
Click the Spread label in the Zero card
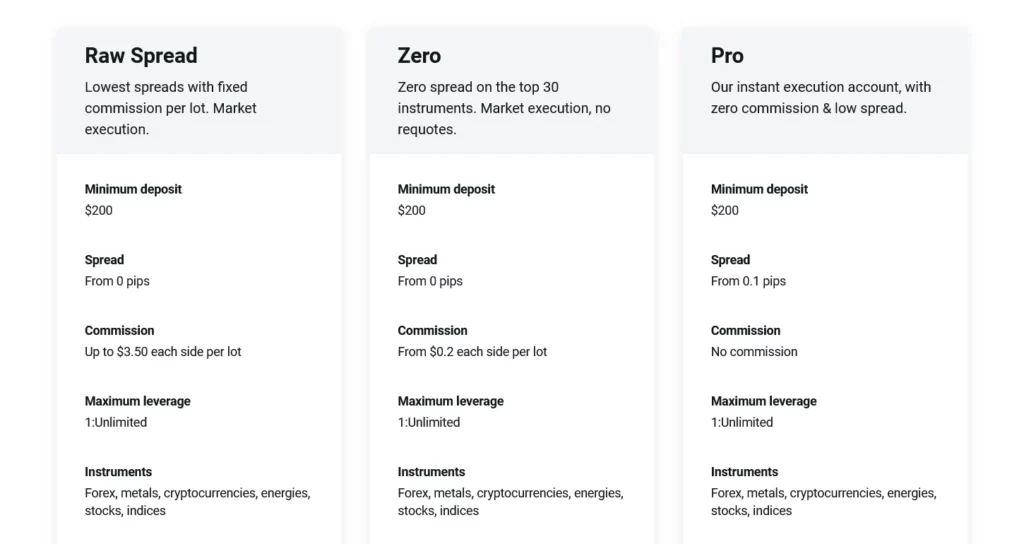[x=417, y=260]
